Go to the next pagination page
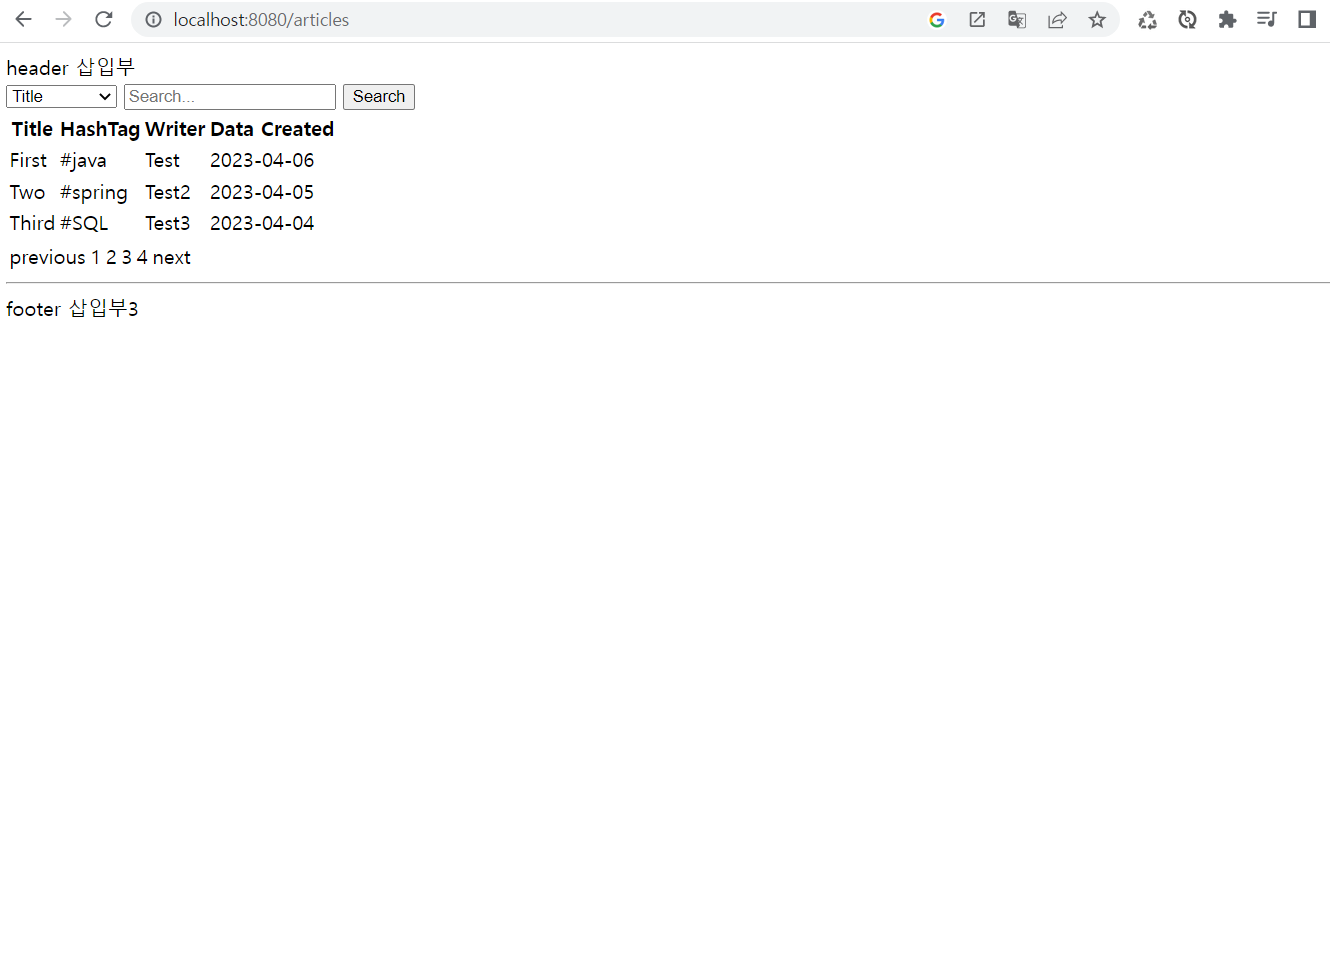 (x=172, y=257)
